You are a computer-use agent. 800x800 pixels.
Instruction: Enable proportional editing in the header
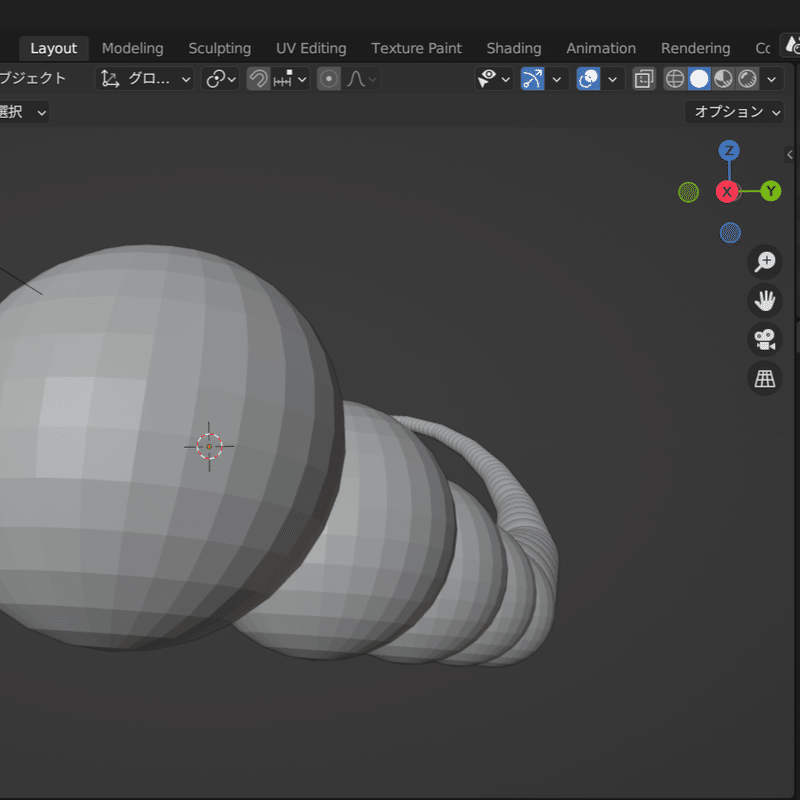pyautogui.click(x=328, y=79)
